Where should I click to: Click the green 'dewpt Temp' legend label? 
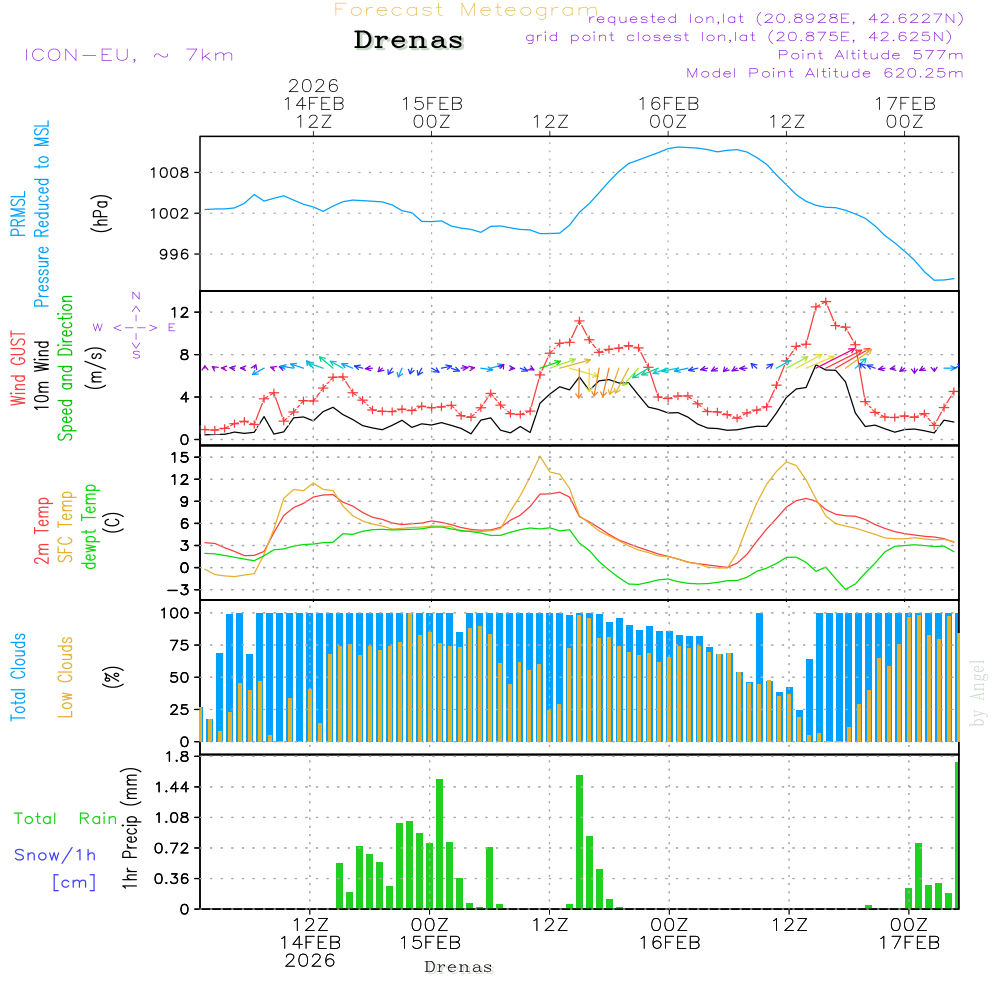point(90,527)
